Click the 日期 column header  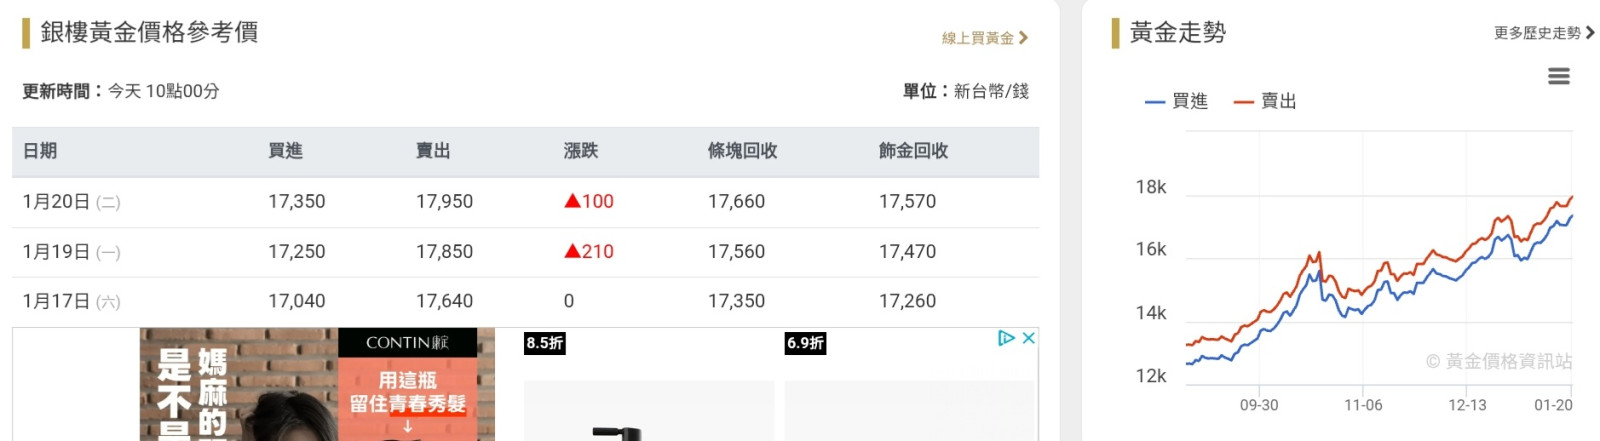pos(40,151)
